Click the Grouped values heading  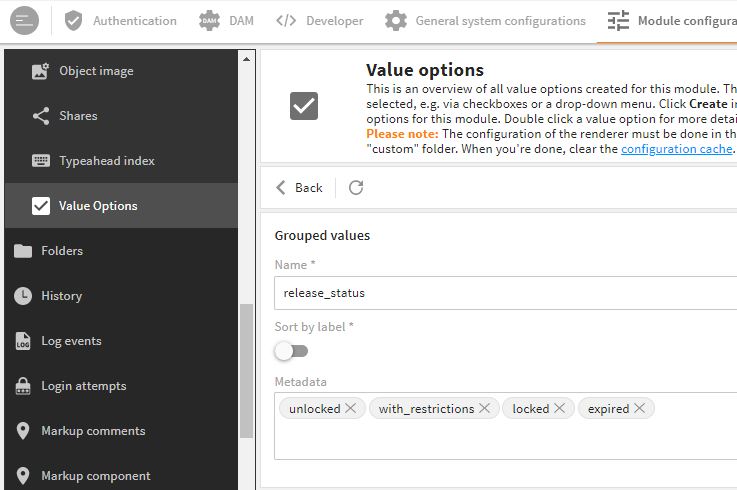322,235
